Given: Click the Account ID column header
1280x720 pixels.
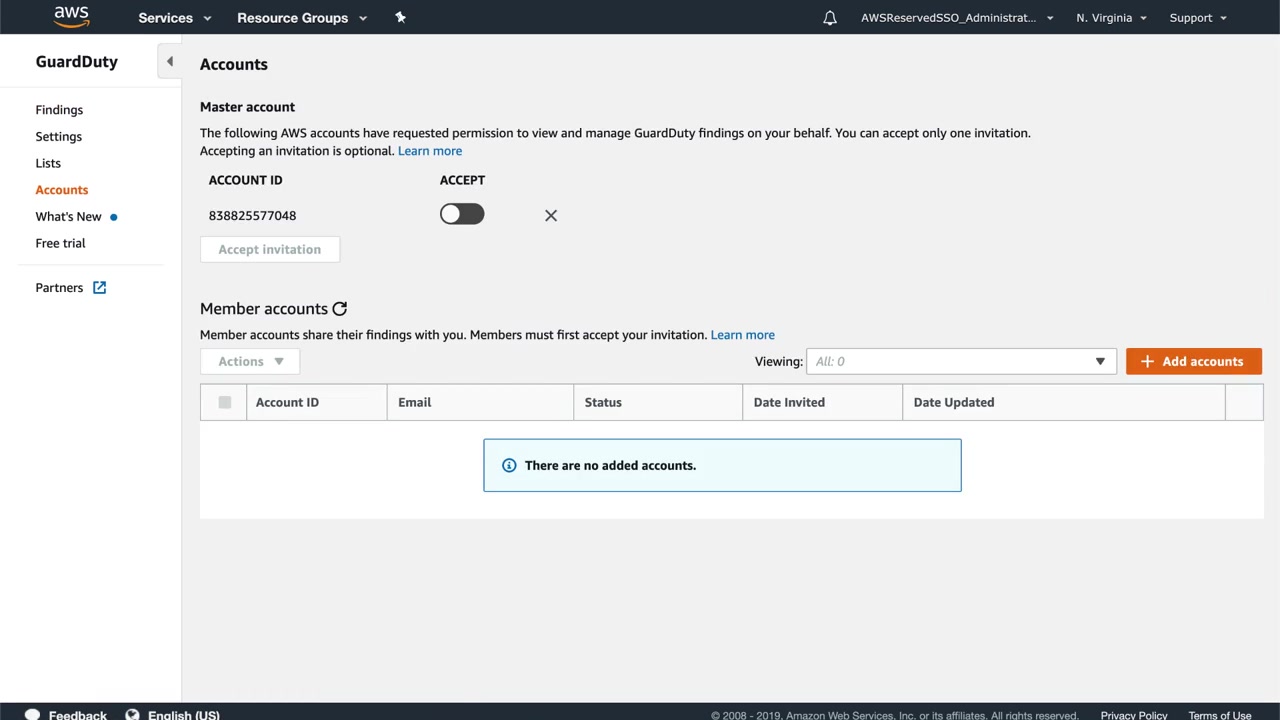Looking at the screenshot, I should (287, 402).
